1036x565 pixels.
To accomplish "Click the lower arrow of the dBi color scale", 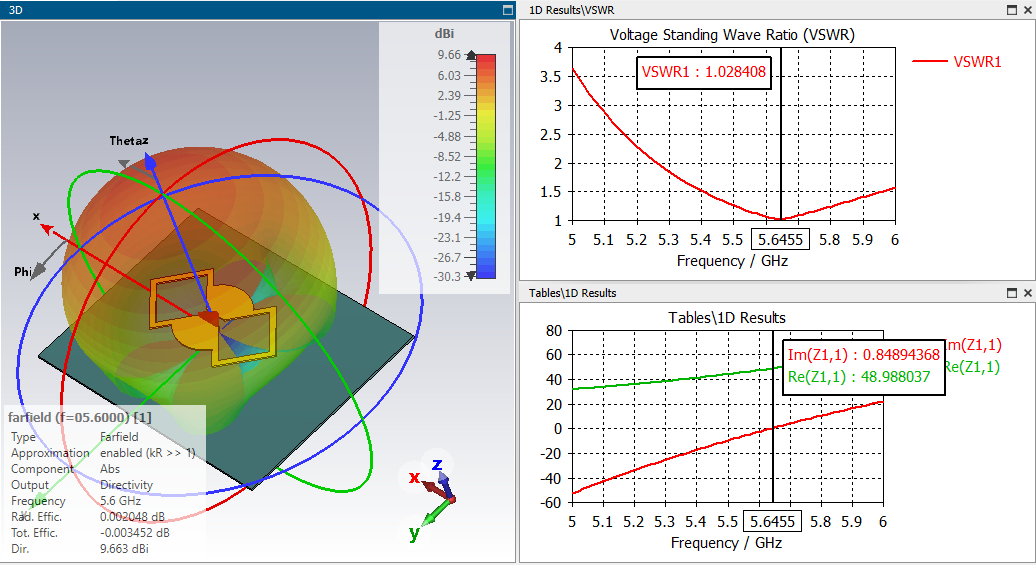I will coord(471,276).
